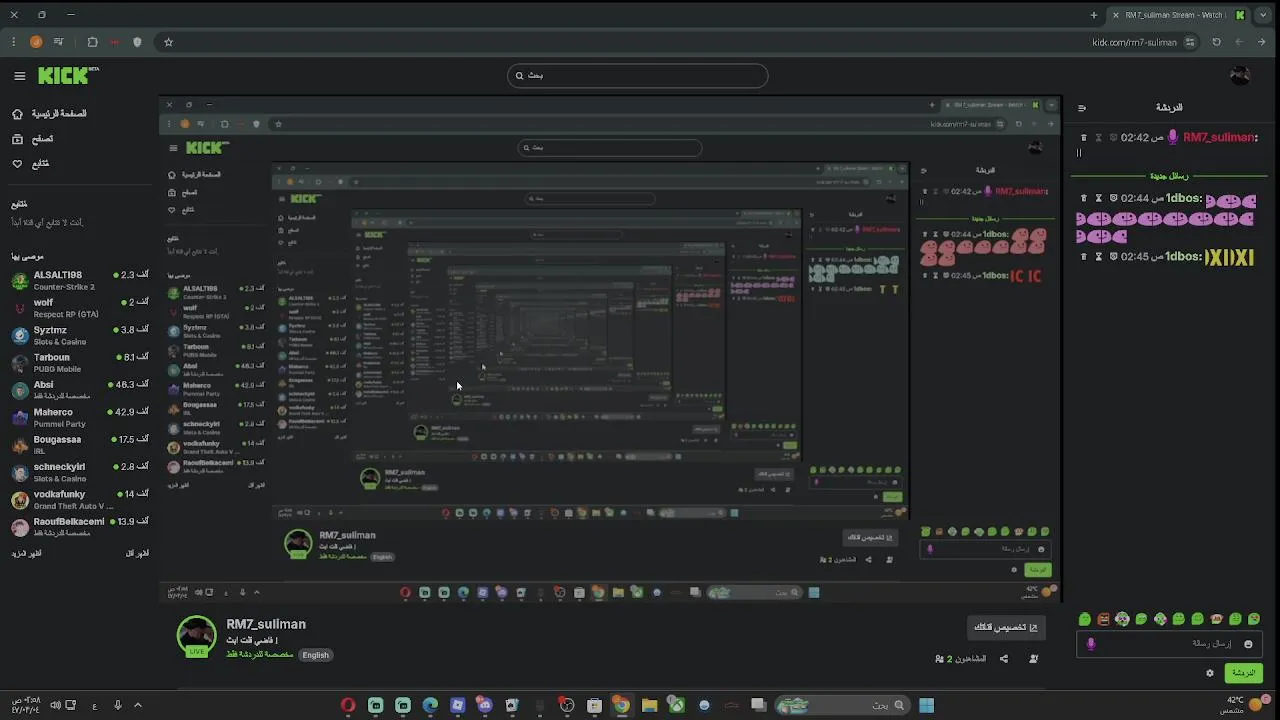
Task: Open the browser three-dot menu
Action: click(x=13, y=42)
